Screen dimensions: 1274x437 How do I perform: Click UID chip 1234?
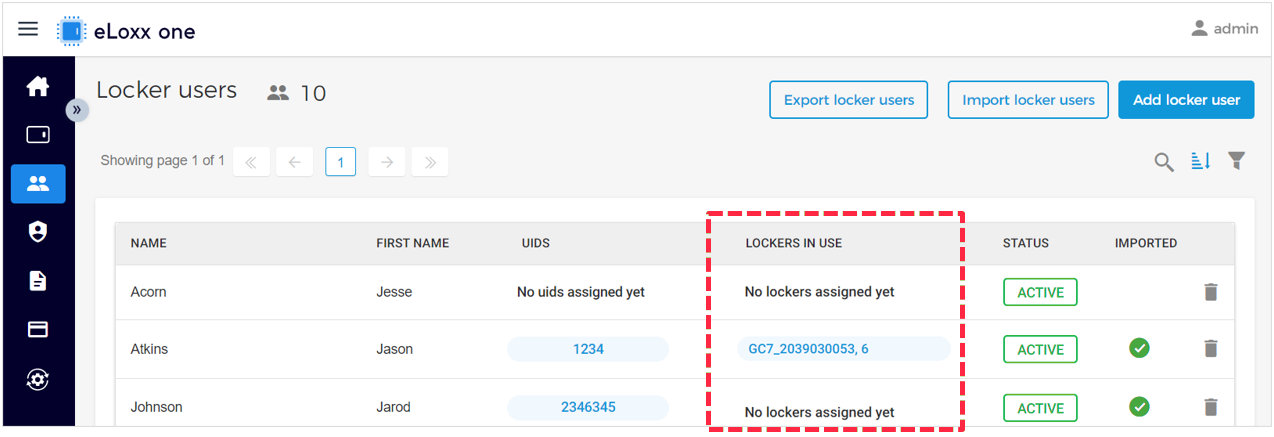[x=588, y=349]
